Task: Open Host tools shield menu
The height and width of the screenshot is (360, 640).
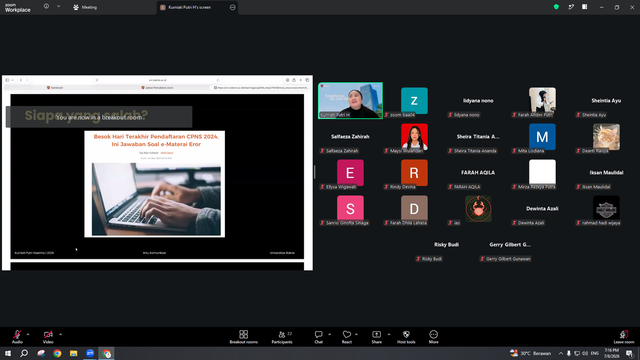Action: click(406, 337)
